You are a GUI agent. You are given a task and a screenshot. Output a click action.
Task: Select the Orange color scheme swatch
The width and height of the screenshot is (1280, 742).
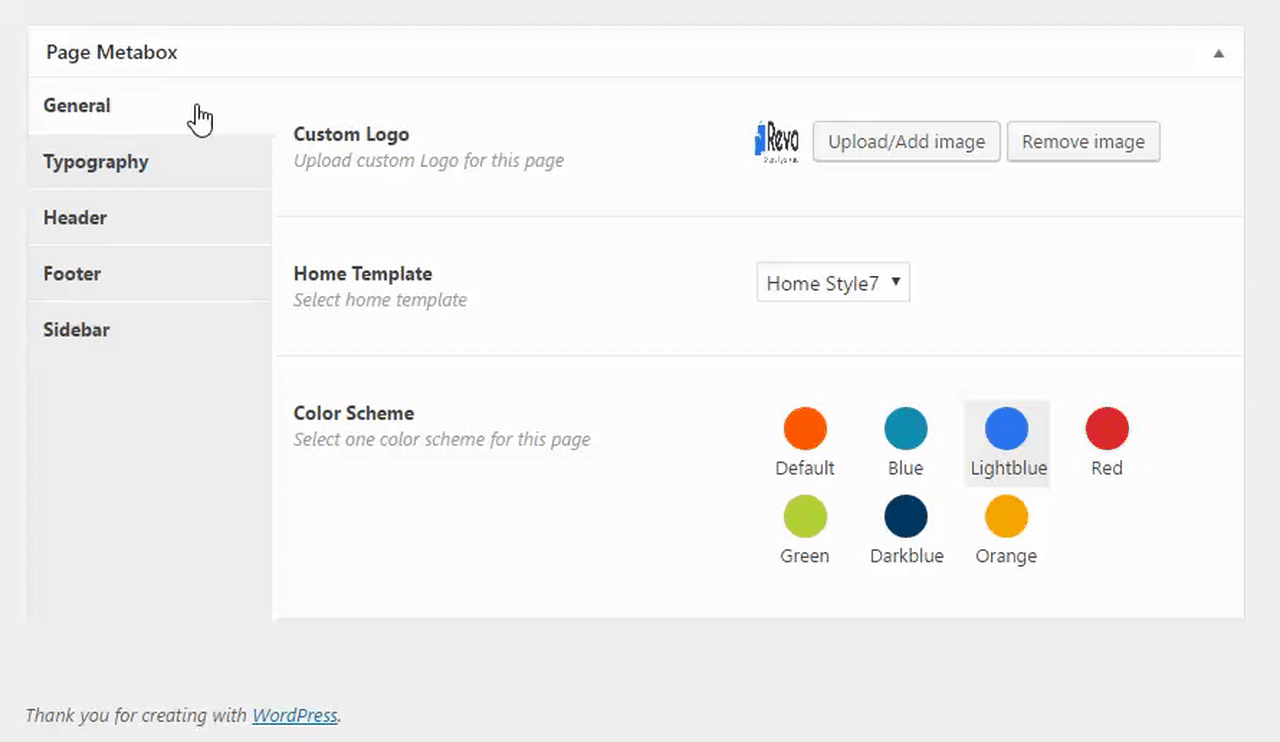1006,517
